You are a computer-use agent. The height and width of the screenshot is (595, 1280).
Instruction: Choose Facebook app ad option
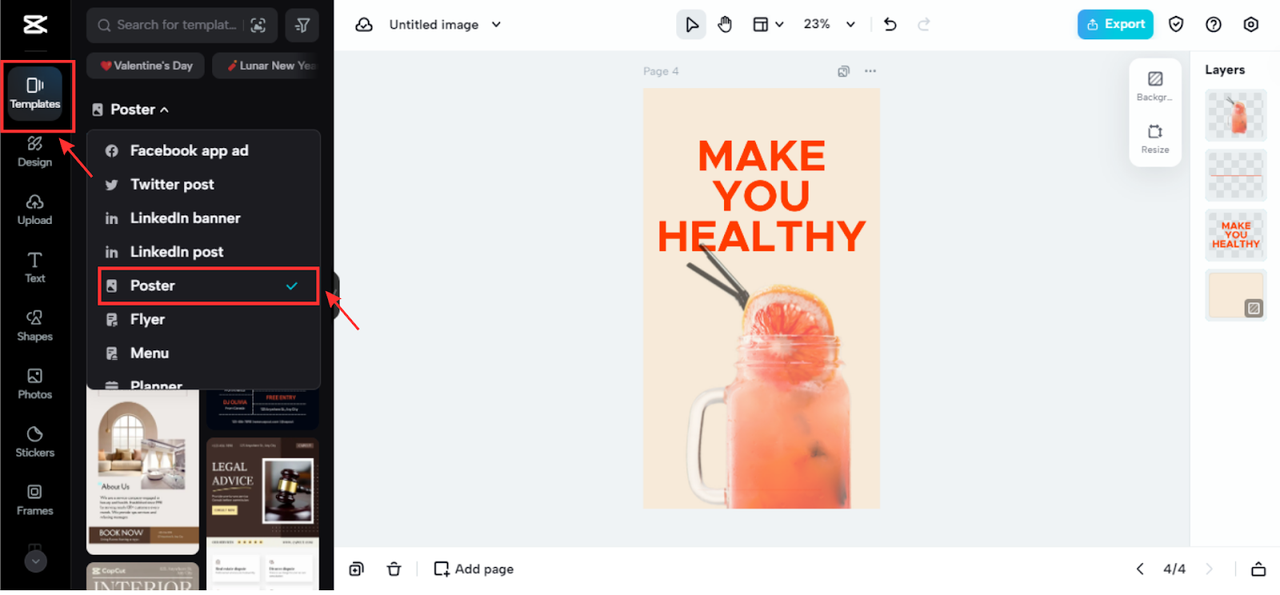203,150
